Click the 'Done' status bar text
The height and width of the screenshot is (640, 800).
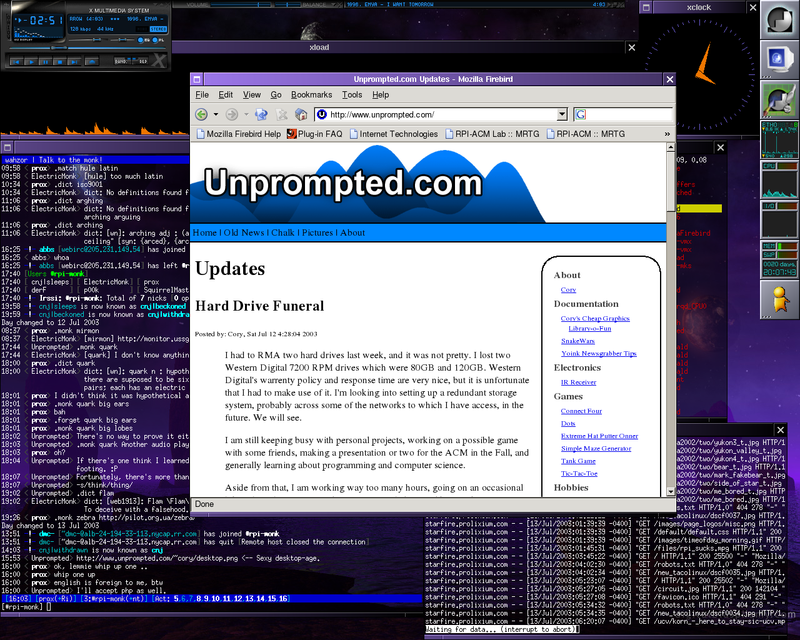[x=204, y=504]
